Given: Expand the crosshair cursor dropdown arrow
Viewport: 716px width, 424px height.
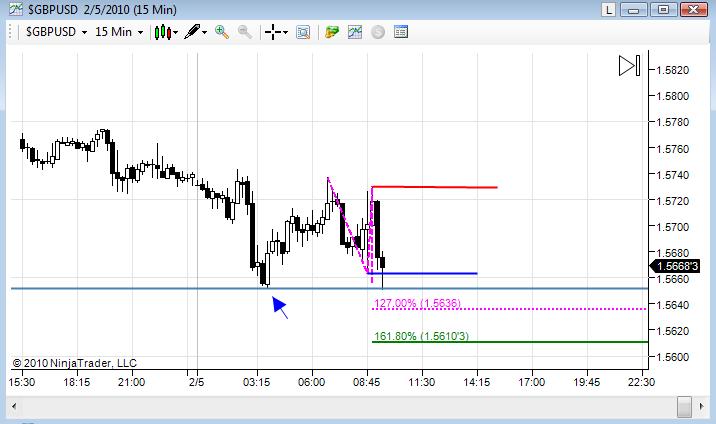Looking at the screenshot, I should (285, 32).
